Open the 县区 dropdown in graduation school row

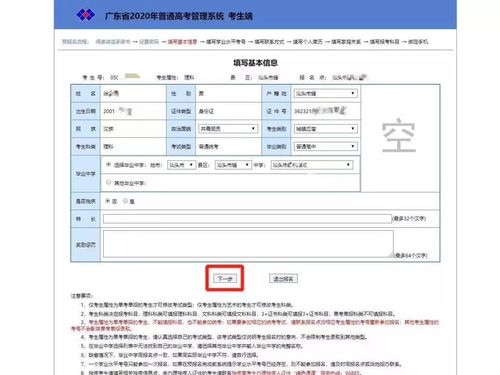[233, 165]
